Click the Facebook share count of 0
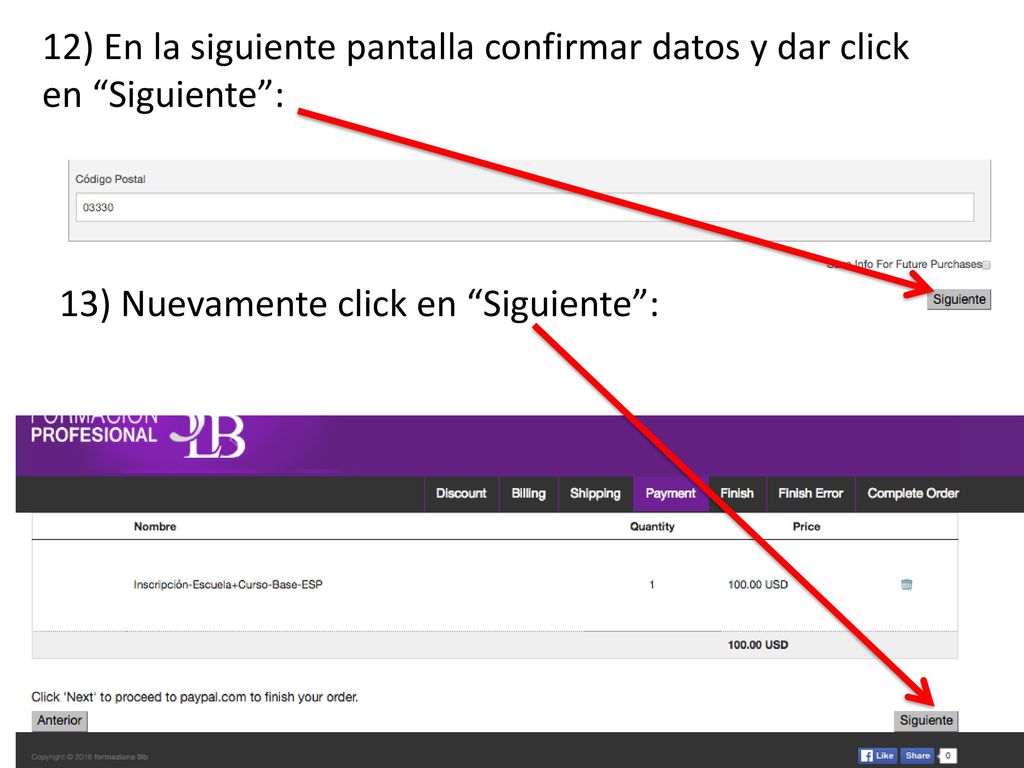Image resolution: width=1024 pixels, height=768 pixels. 948,756
